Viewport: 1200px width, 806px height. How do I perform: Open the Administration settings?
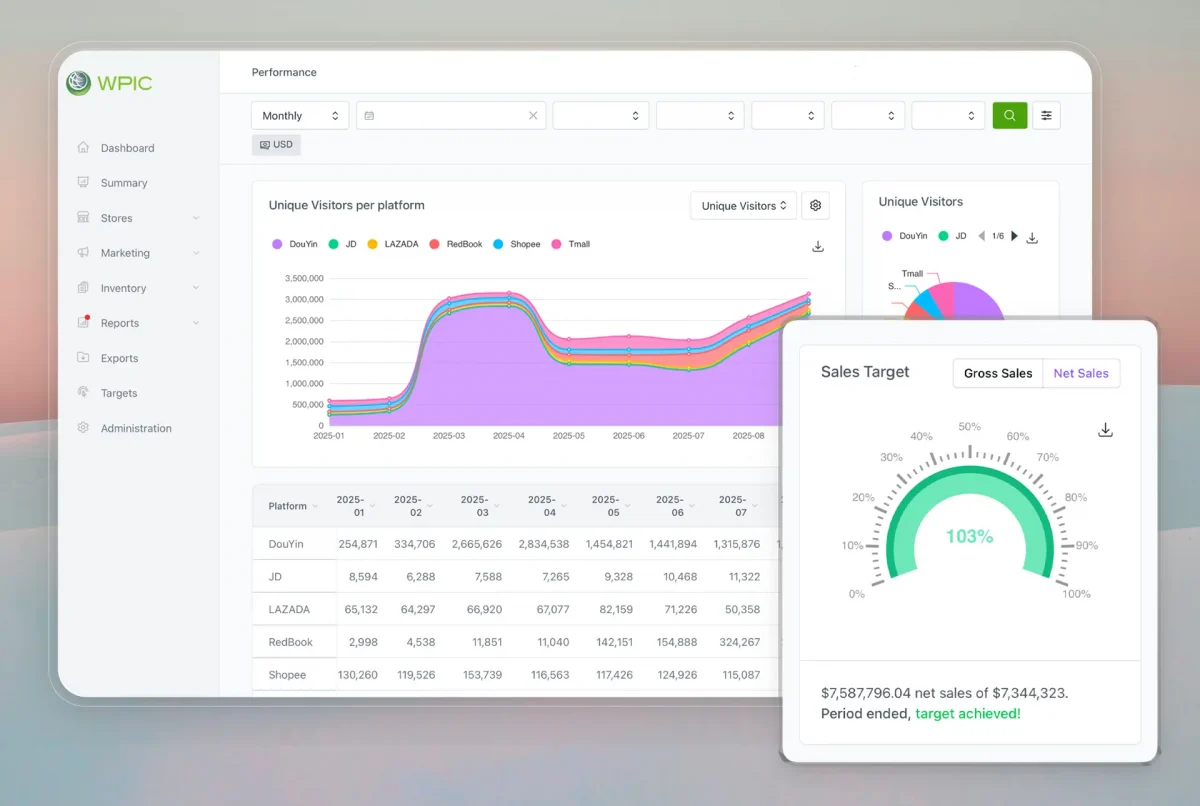click(x=136, y=427)
